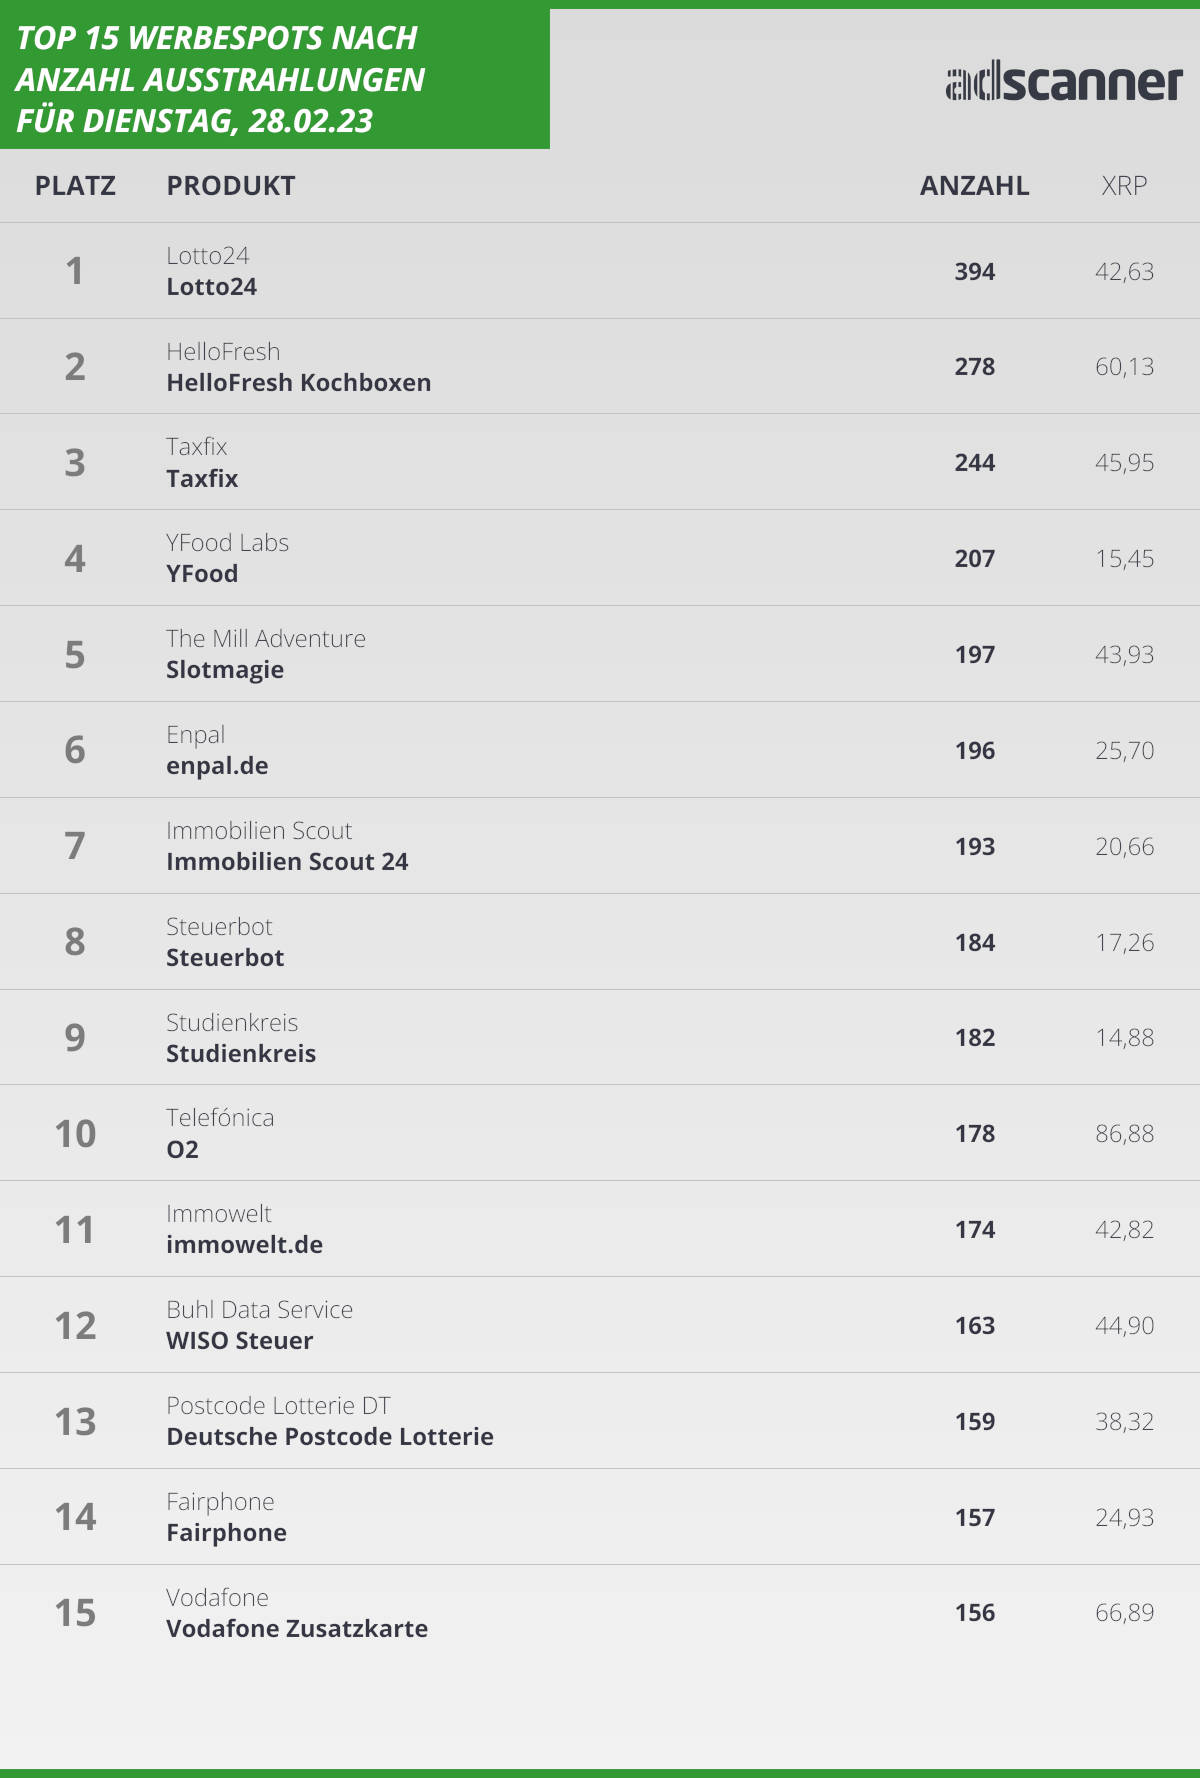
Task: Select the Lotto24 product row
Action: (x=600, y=271)
